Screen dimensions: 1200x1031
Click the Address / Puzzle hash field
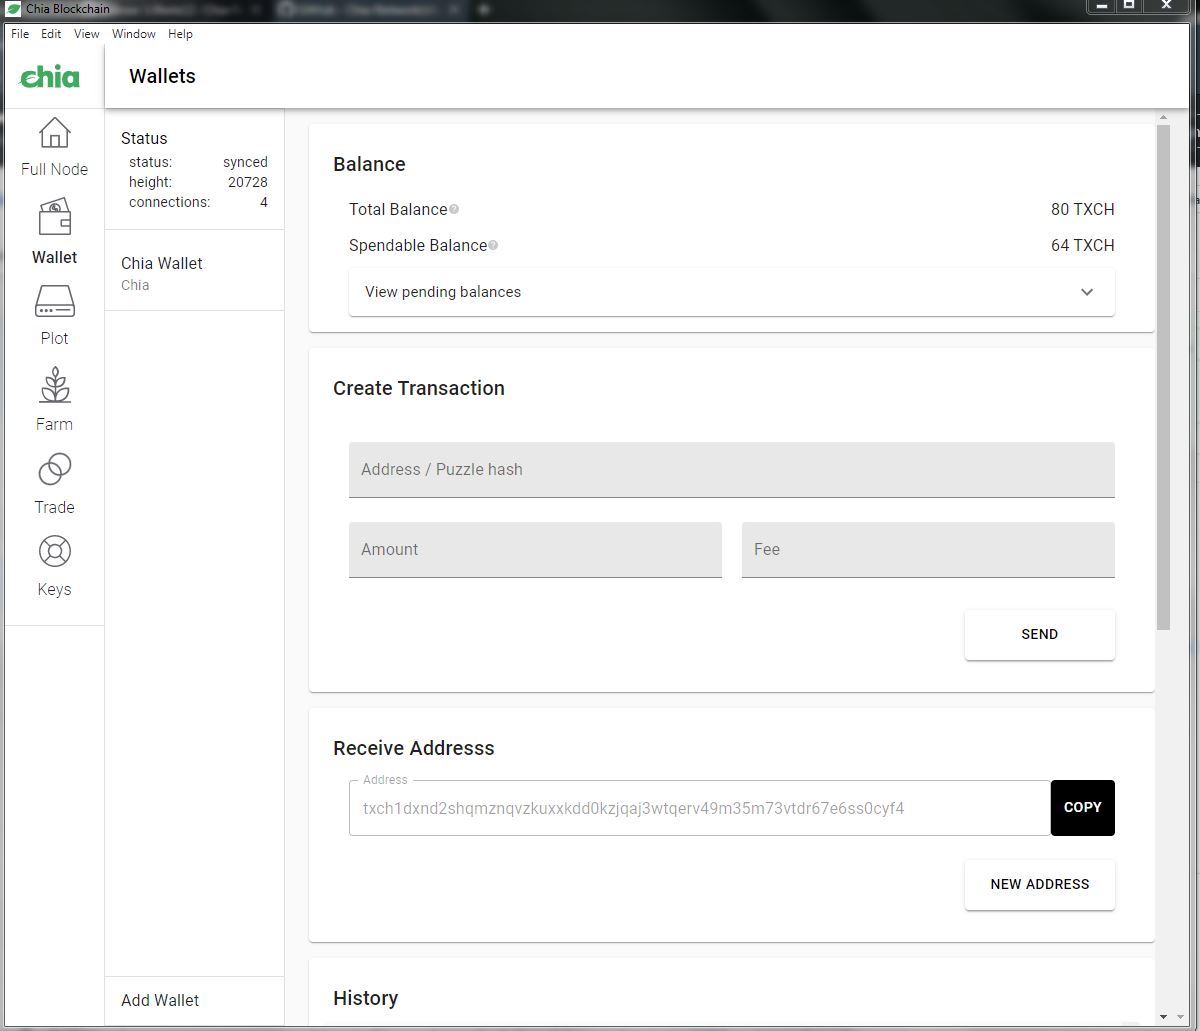(731, 470)
